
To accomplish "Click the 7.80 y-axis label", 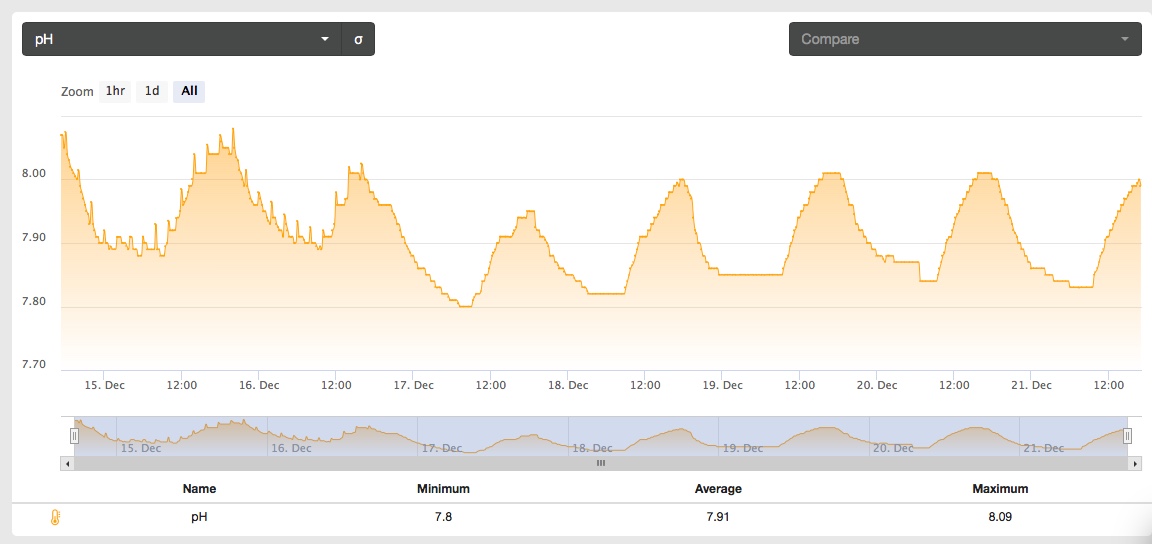I will 34,302.
